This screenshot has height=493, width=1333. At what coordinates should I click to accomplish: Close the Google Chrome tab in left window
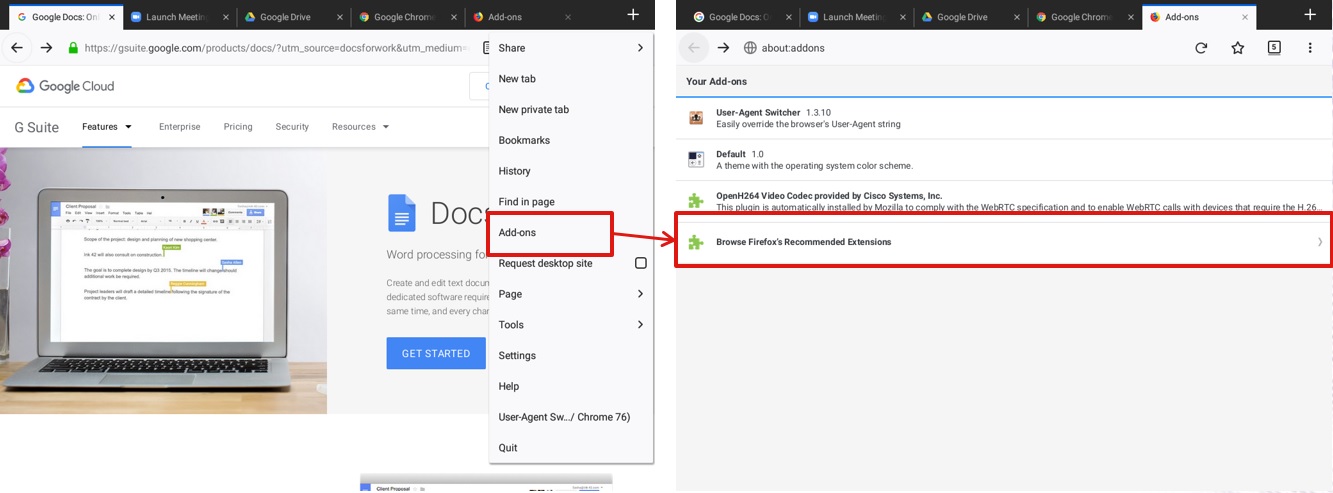[x=455, y=17]
